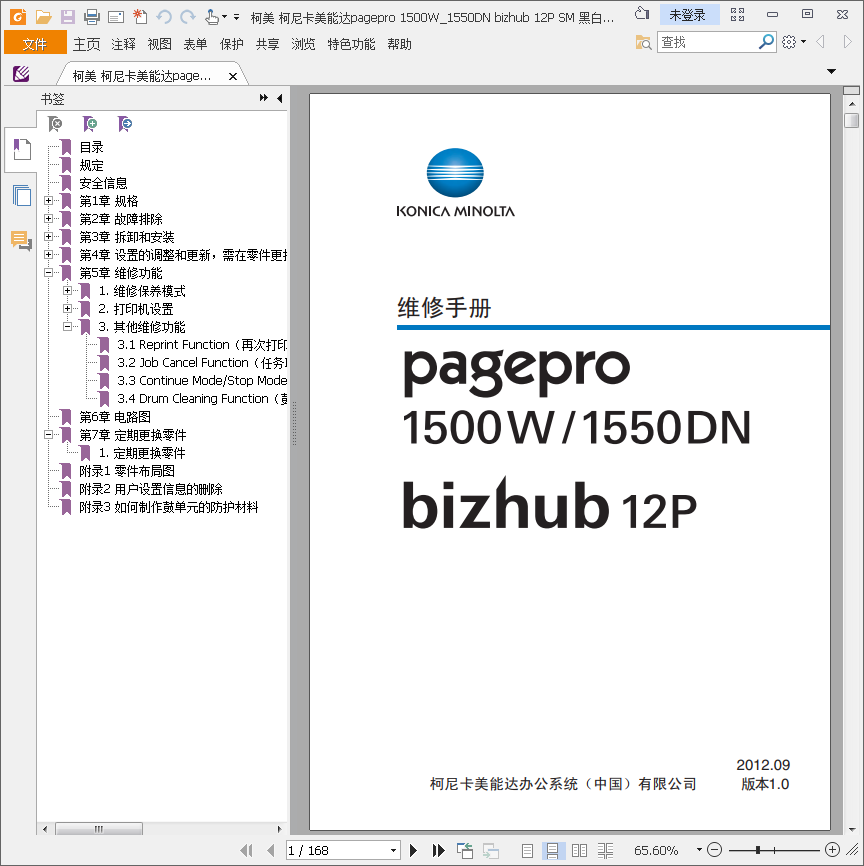864x866 pixels.
Task: Open the 帮助 menu
Action: coord(399,44)
